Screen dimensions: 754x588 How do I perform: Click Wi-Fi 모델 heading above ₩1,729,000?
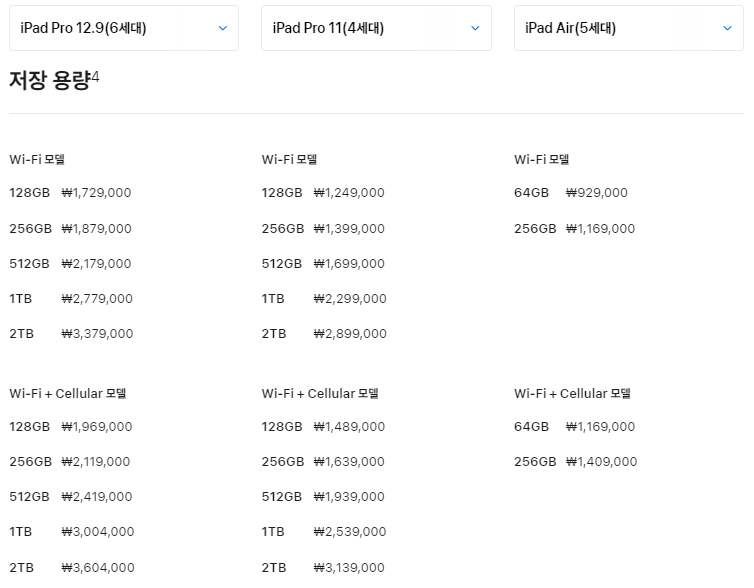click(37, 159)
